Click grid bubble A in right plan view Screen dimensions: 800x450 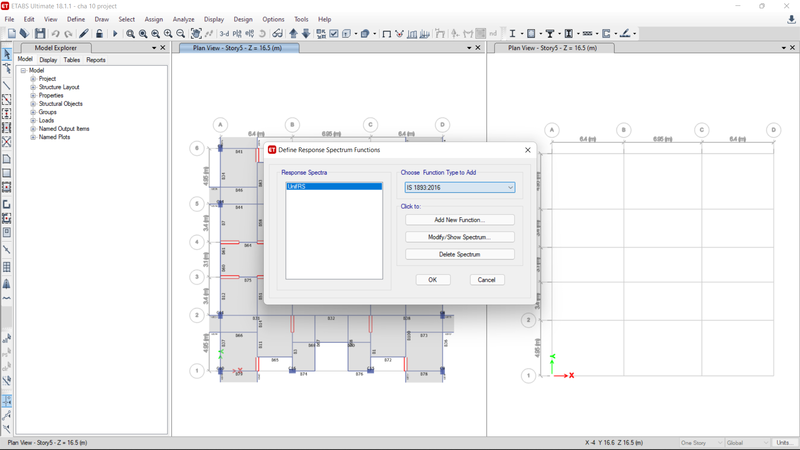(x=552, y=130)
